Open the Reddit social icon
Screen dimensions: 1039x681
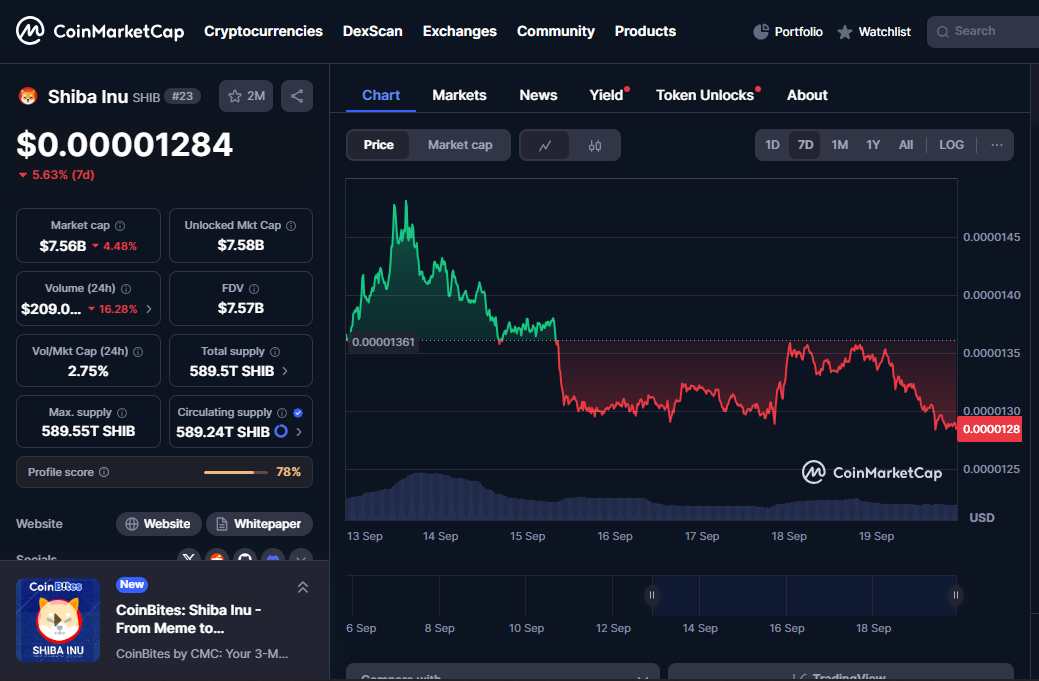tap(217, 557)
